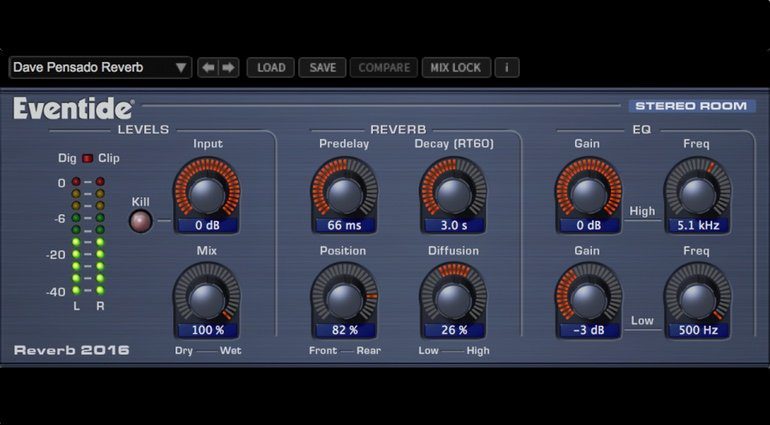This screenshot has height=425, width=770.
Task: Click the LOAD button
Action: (271, 68)
